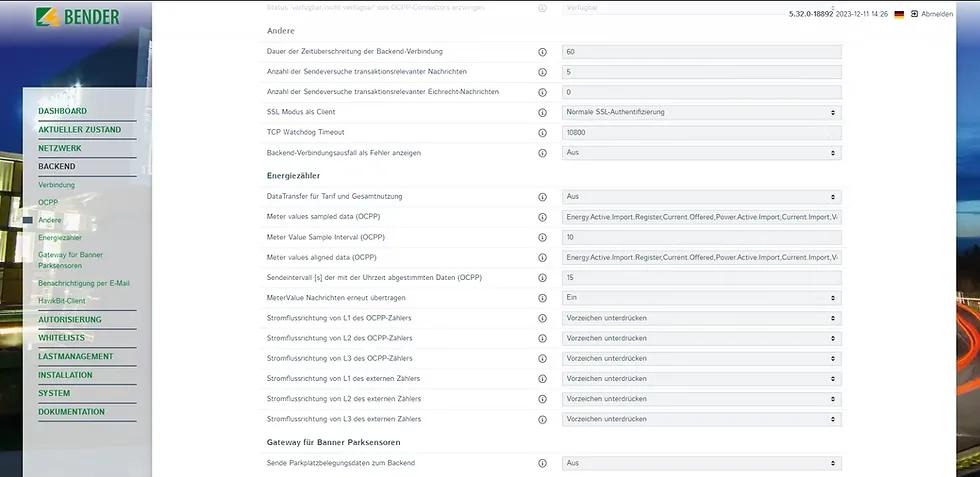This screenshot has height=477, width=980.
Task: Open Stromflussrichtung L1 externer Zähler dropdown
Action: (x=701, y=379)
